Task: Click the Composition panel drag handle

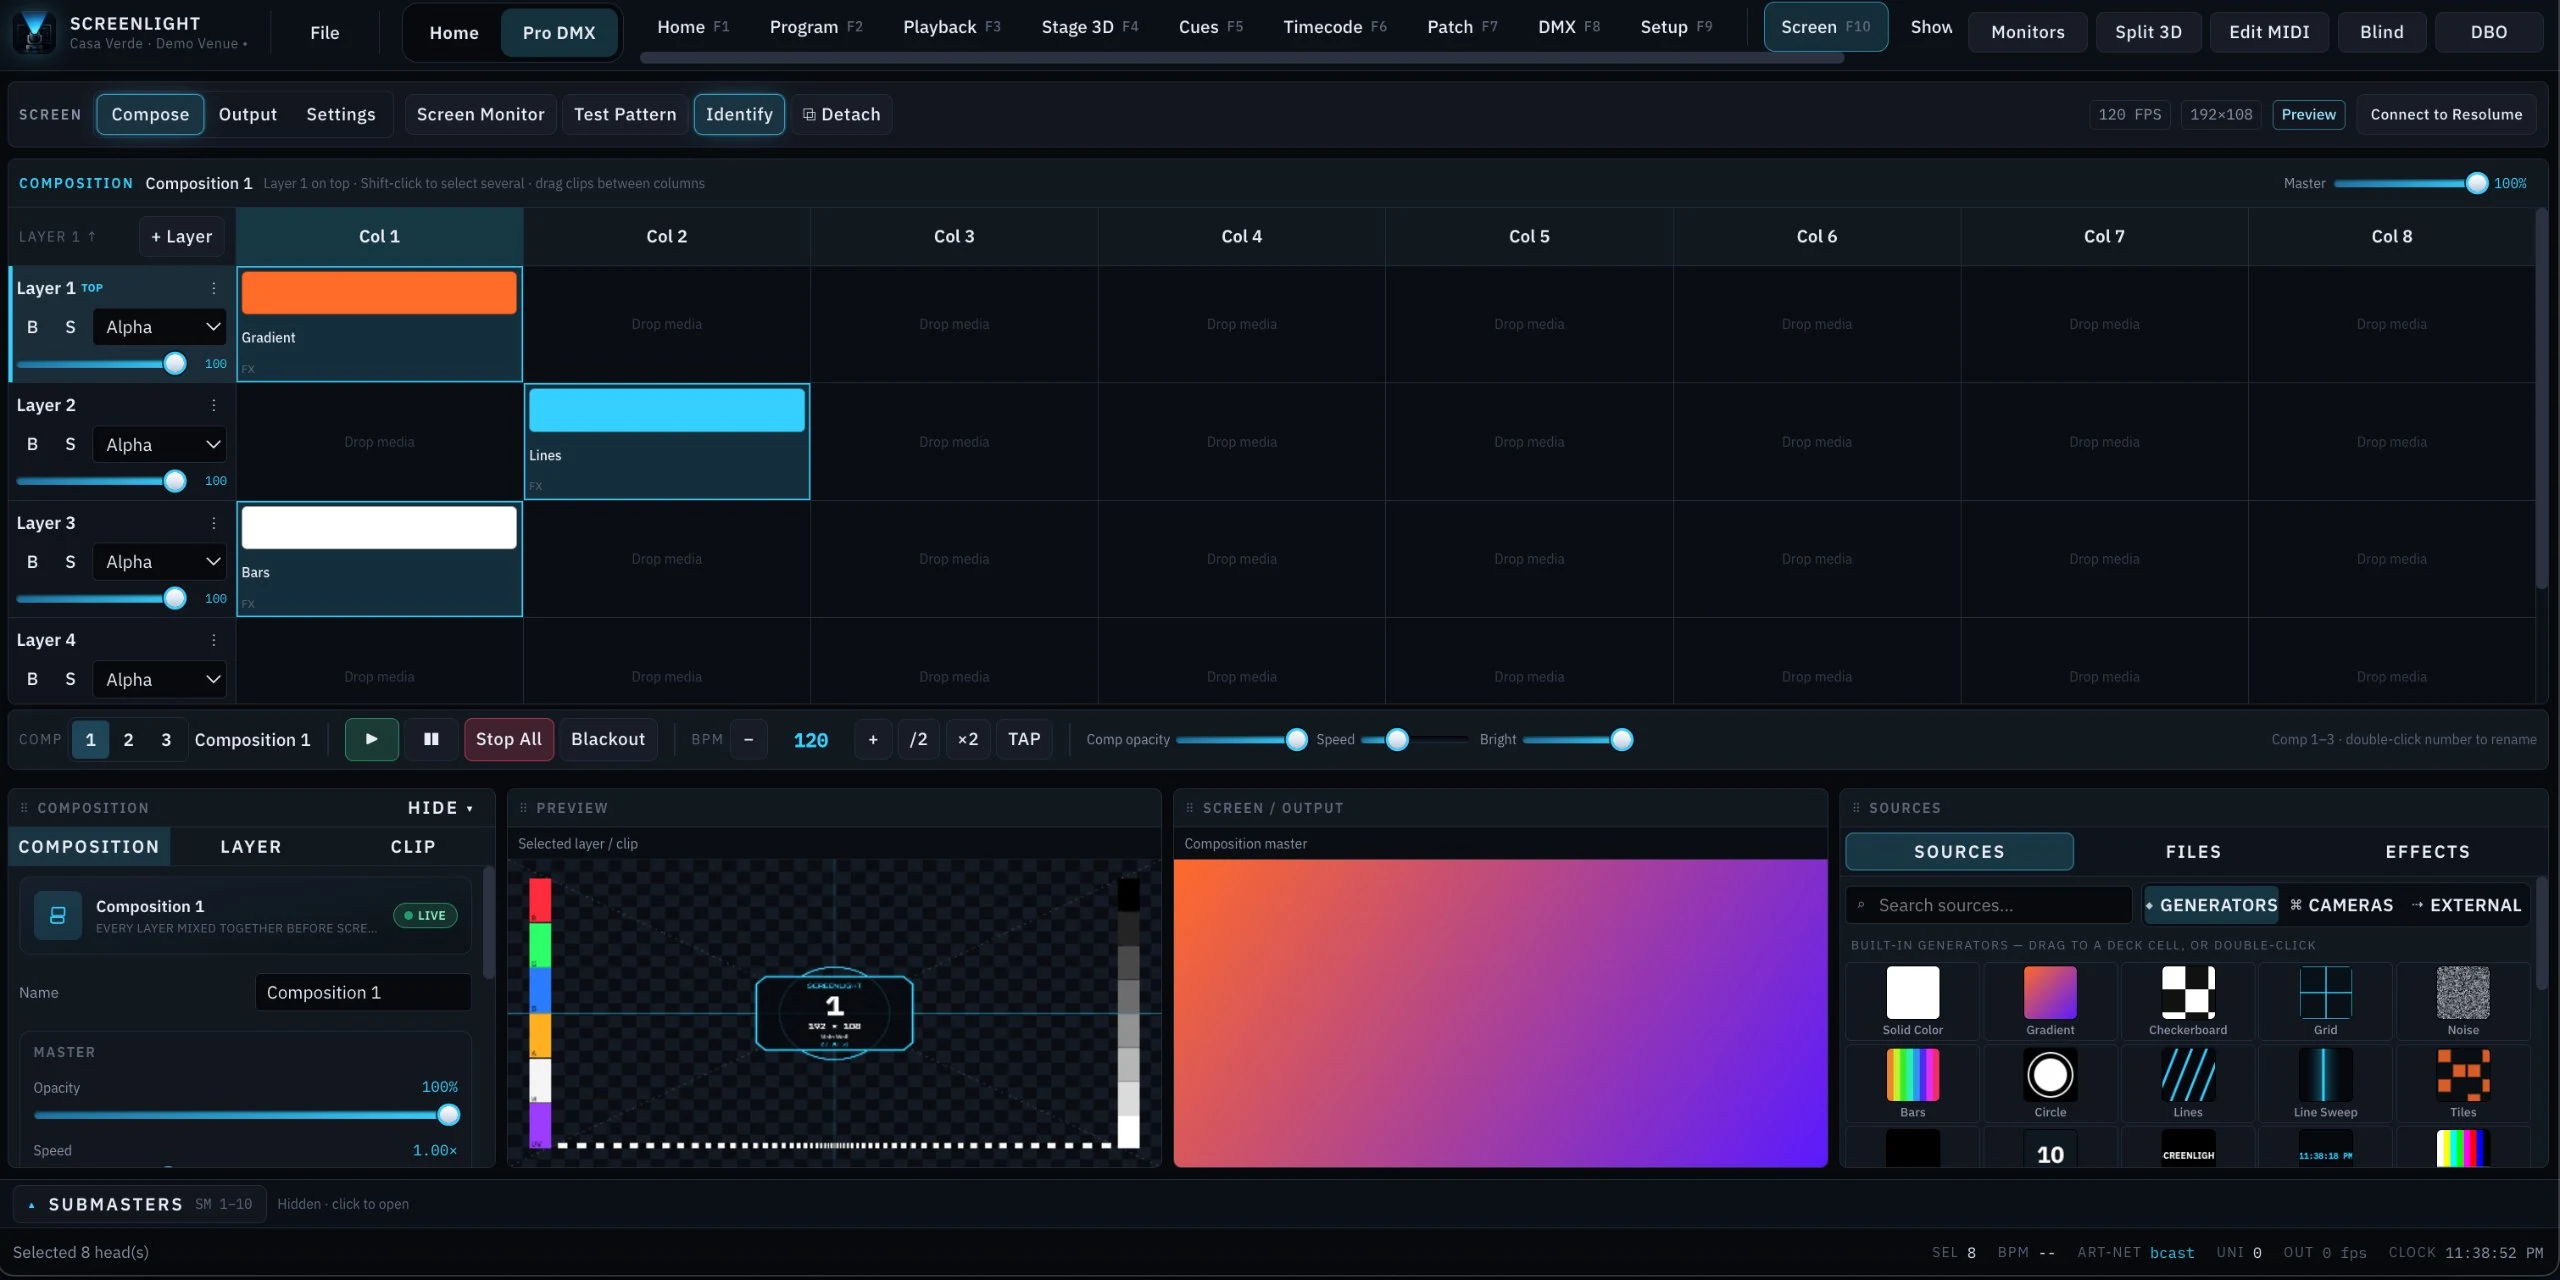Action: click(x=24, y=808)
